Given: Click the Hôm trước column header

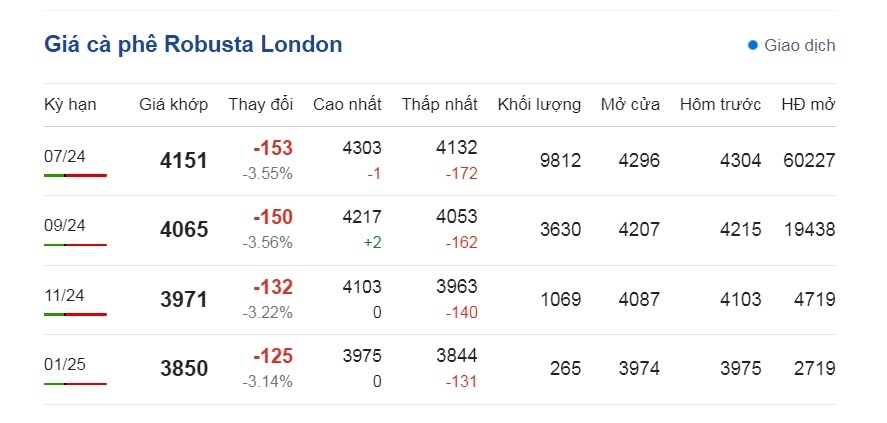Looking at the screenshot, I should (x=721, y=105).
